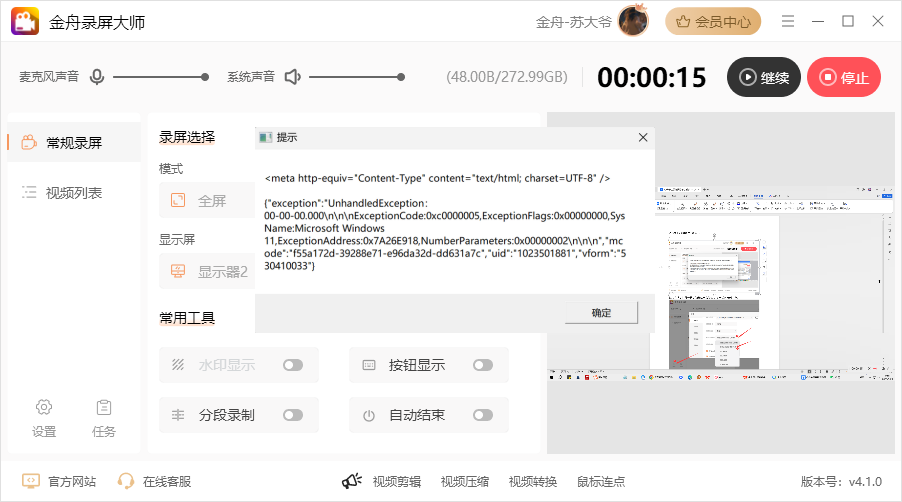Mute system sound with the speaker icon
This screenshot has height=502, width=902.
pyautogui.click(x=293, y=76)
